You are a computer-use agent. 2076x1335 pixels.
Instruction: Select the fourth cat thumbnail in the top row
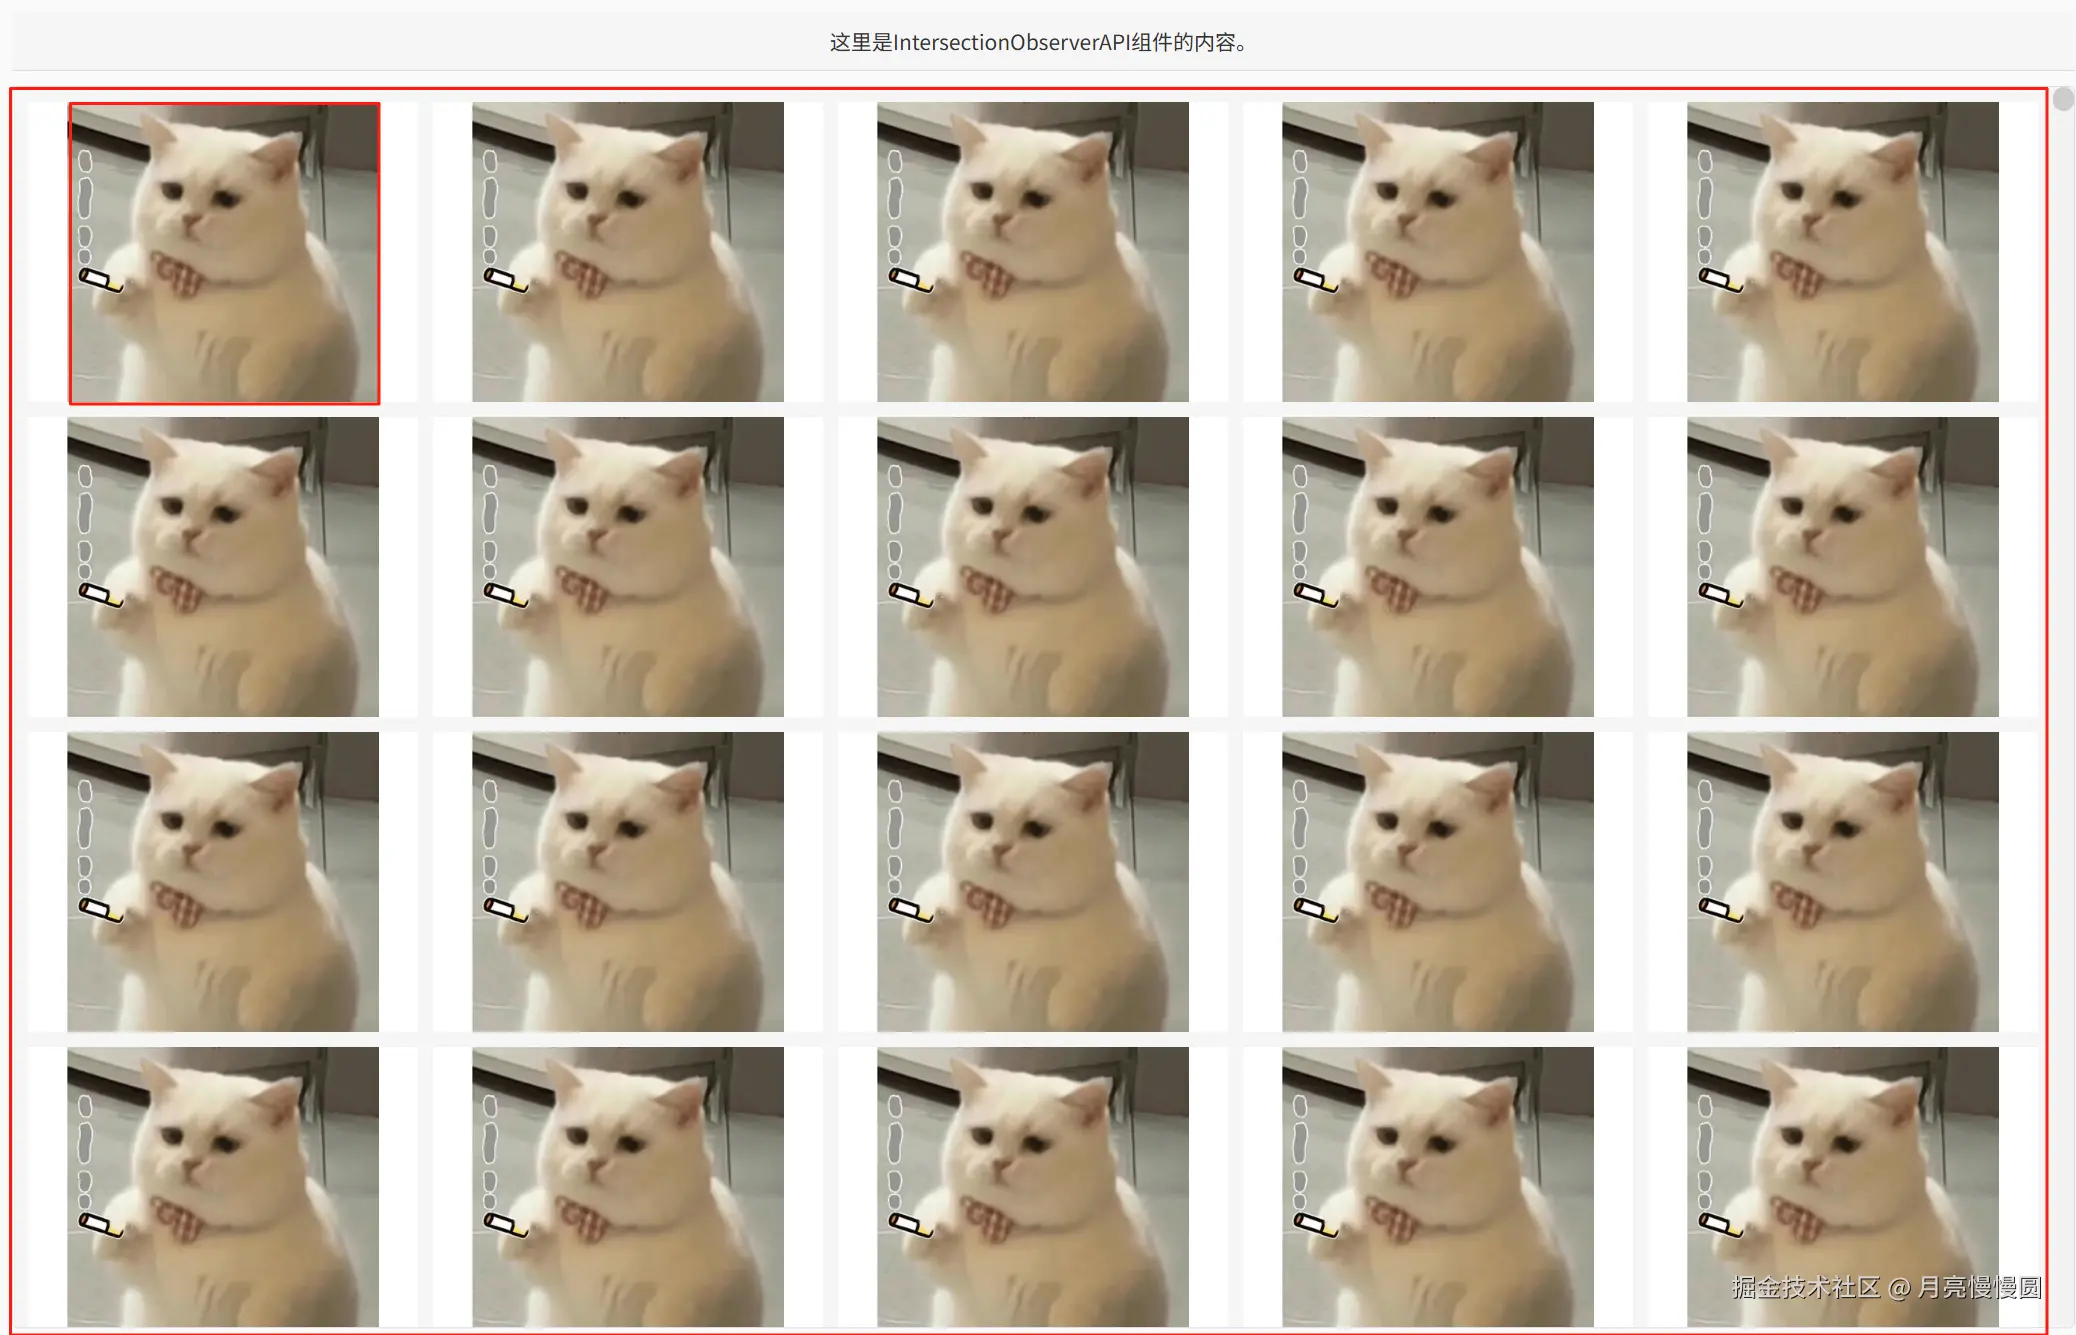pos(1435,252)
